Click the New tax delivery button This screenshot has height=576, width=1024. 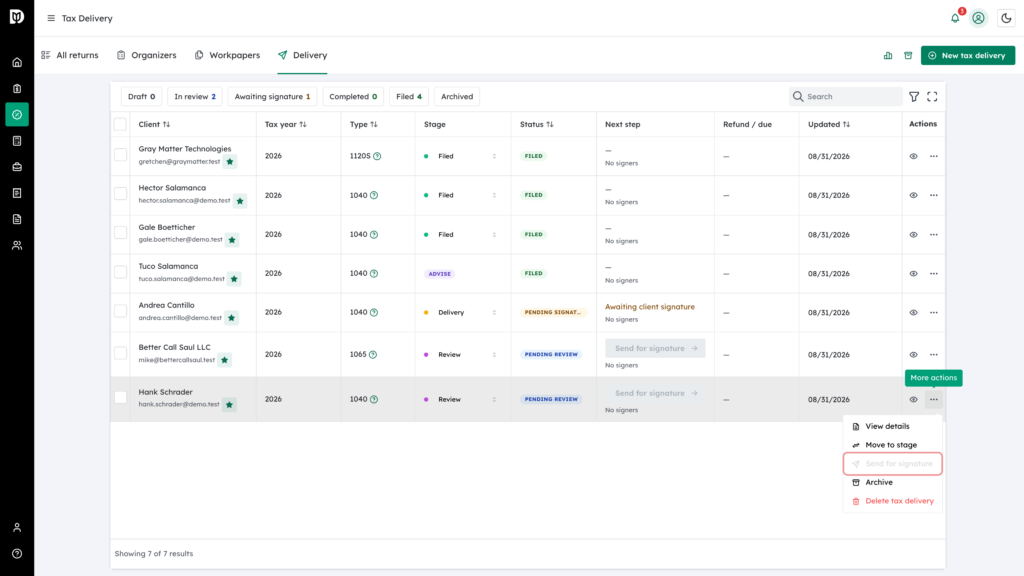tap(968, 56)
